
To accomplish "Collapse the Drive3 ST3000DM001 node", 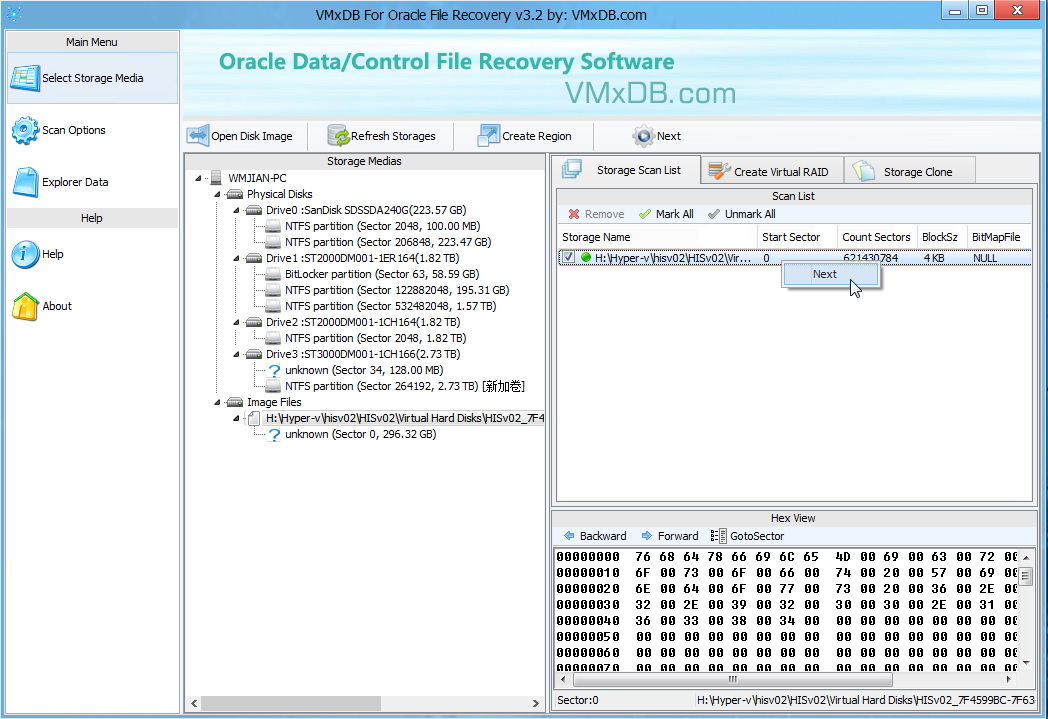I will [236, 355].
